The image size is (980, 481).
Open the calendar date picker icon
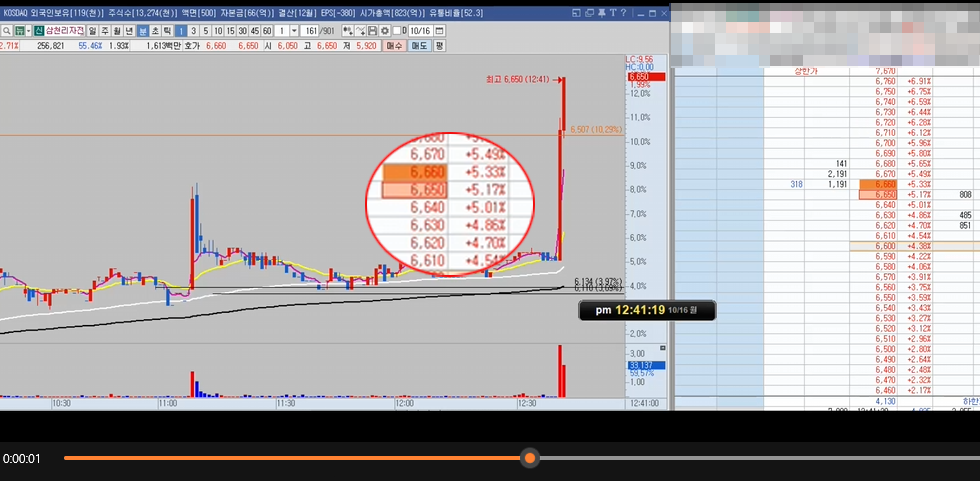[x=439, y=31]
